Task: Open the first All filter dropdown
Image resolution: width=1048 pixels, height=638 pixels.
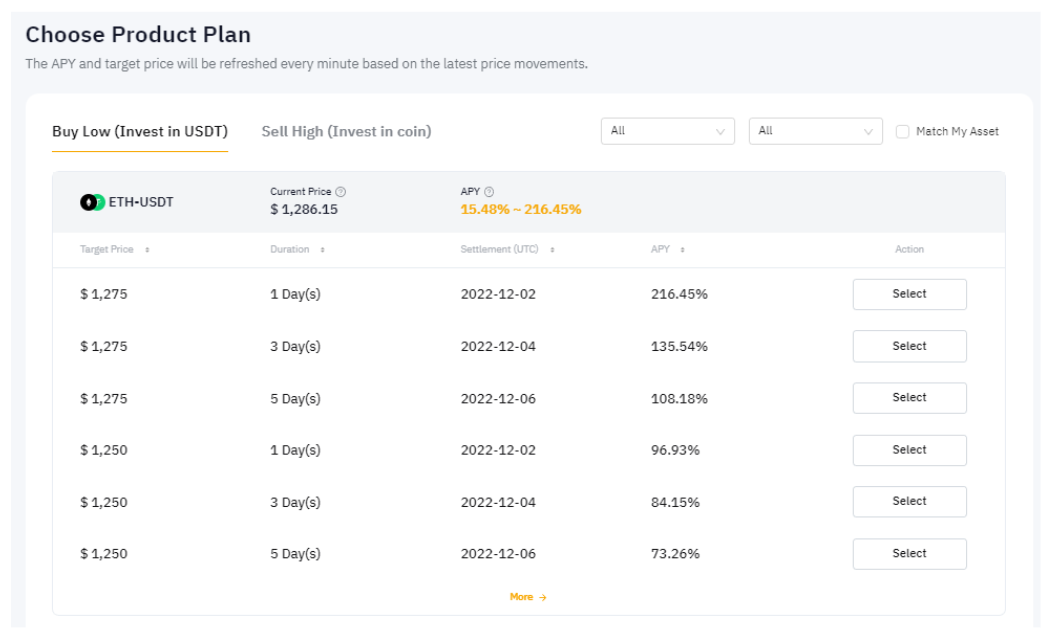Action: tap(670, 131)
